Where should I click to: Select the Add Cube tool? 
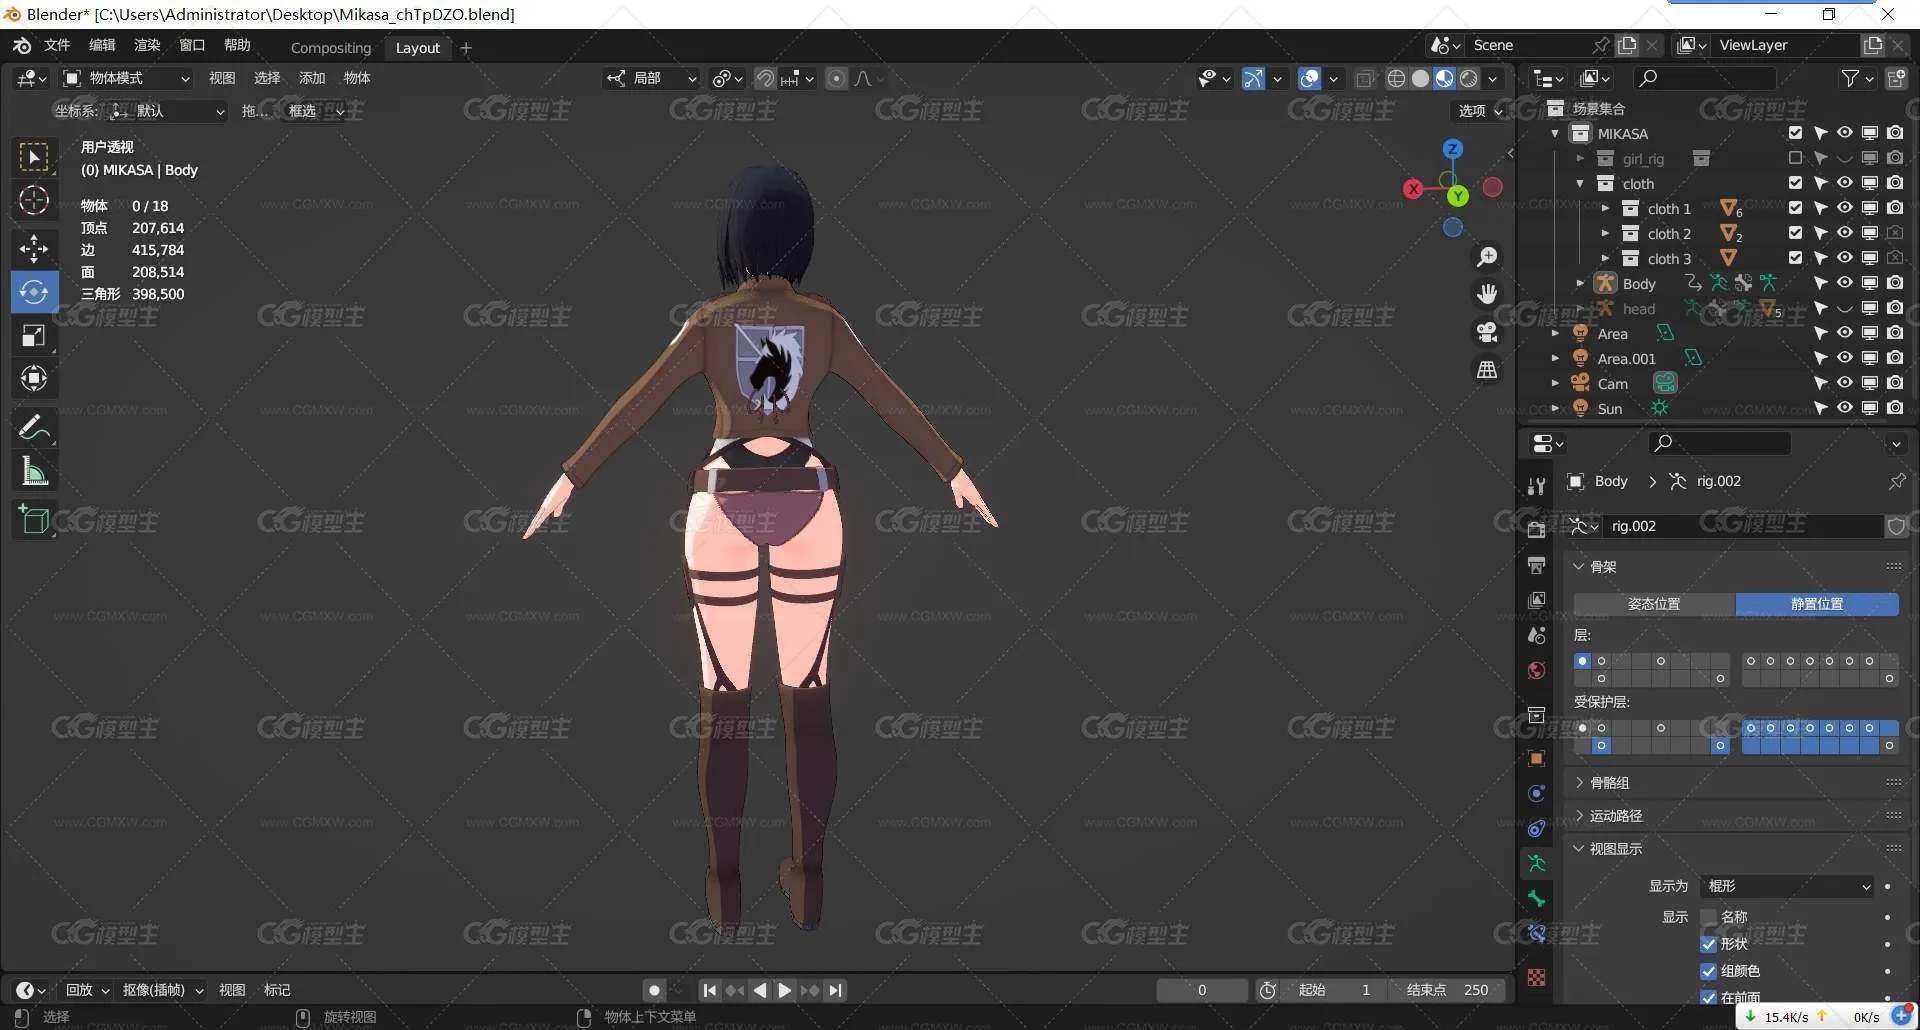[34, 520]
